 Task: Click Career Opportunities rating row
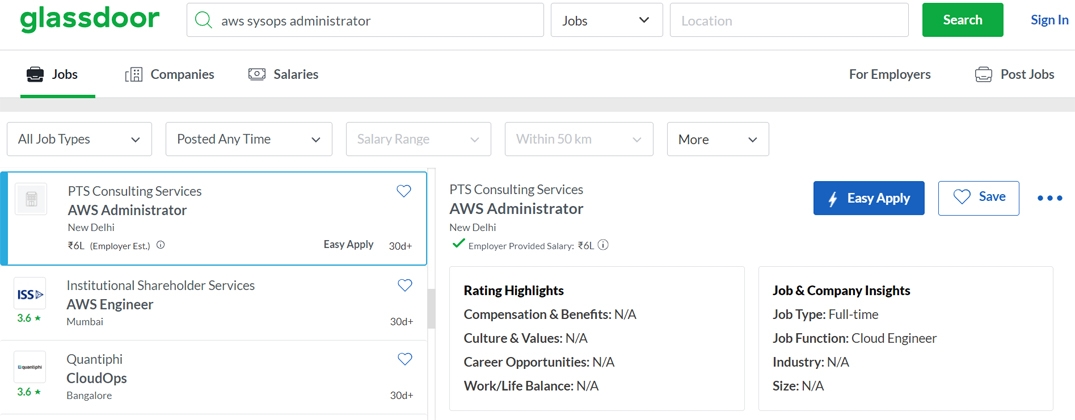pyautogui.click(x=539, y=362)
